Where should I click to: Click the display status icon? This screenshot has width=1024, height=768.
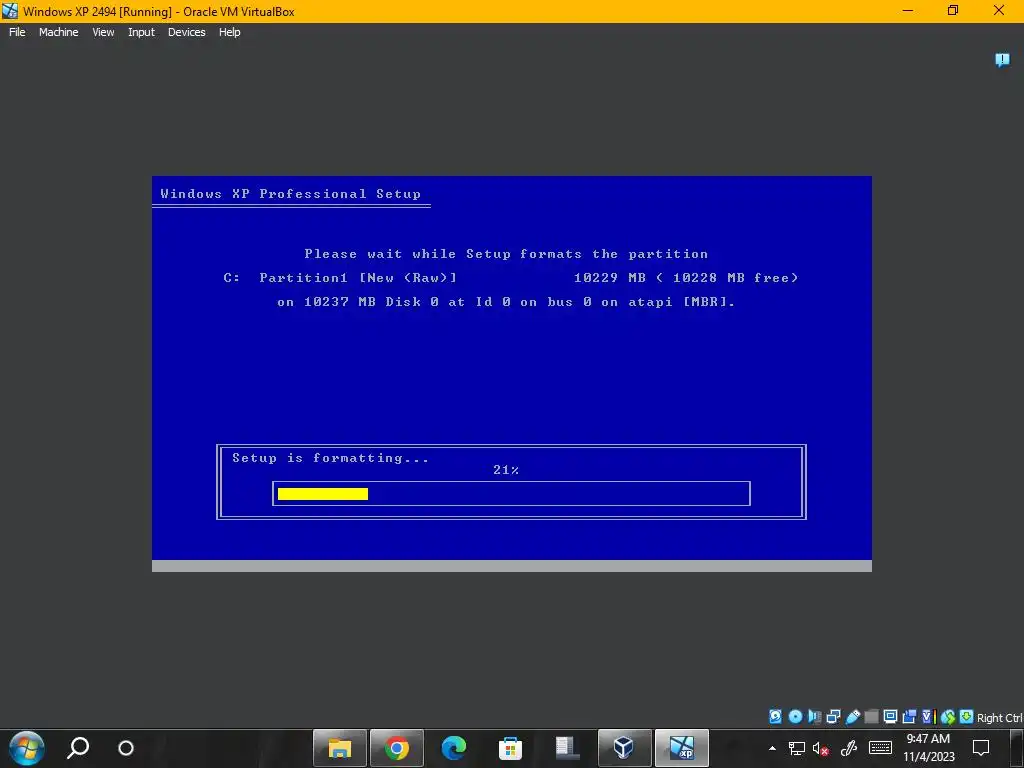(x=890, y=716)
